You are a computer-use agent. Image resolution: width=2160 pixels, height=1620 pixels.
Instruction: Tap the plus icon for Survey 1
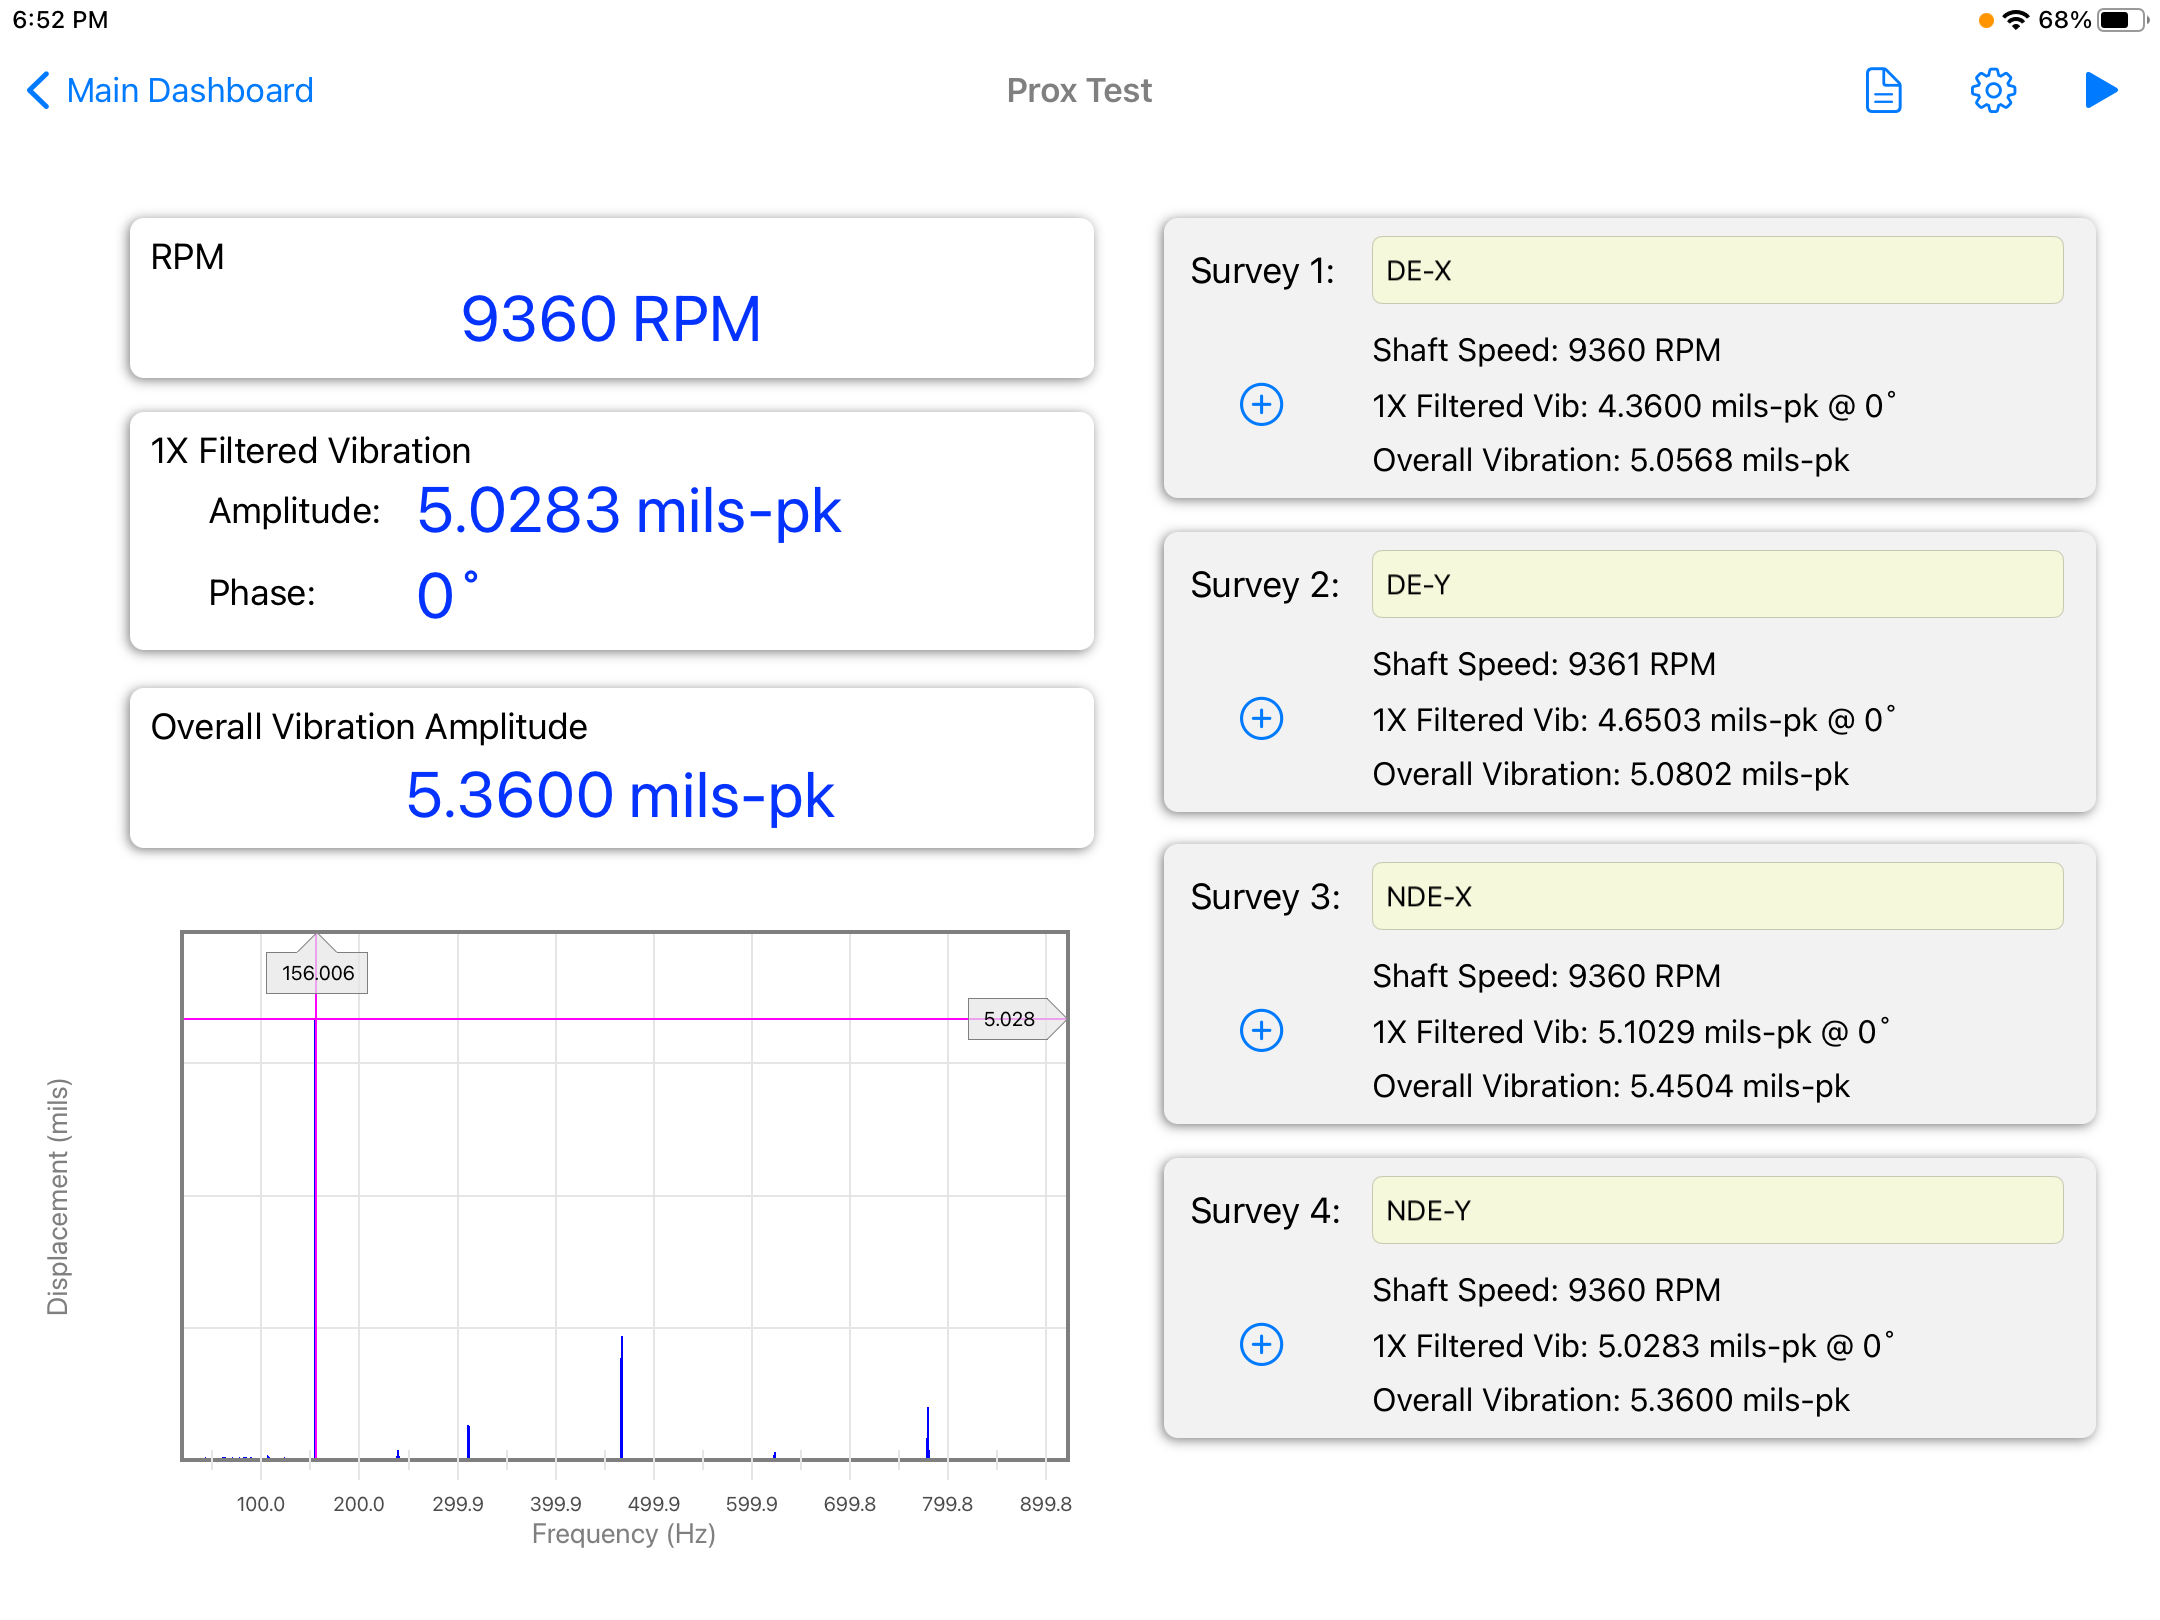coord(1261,404)
